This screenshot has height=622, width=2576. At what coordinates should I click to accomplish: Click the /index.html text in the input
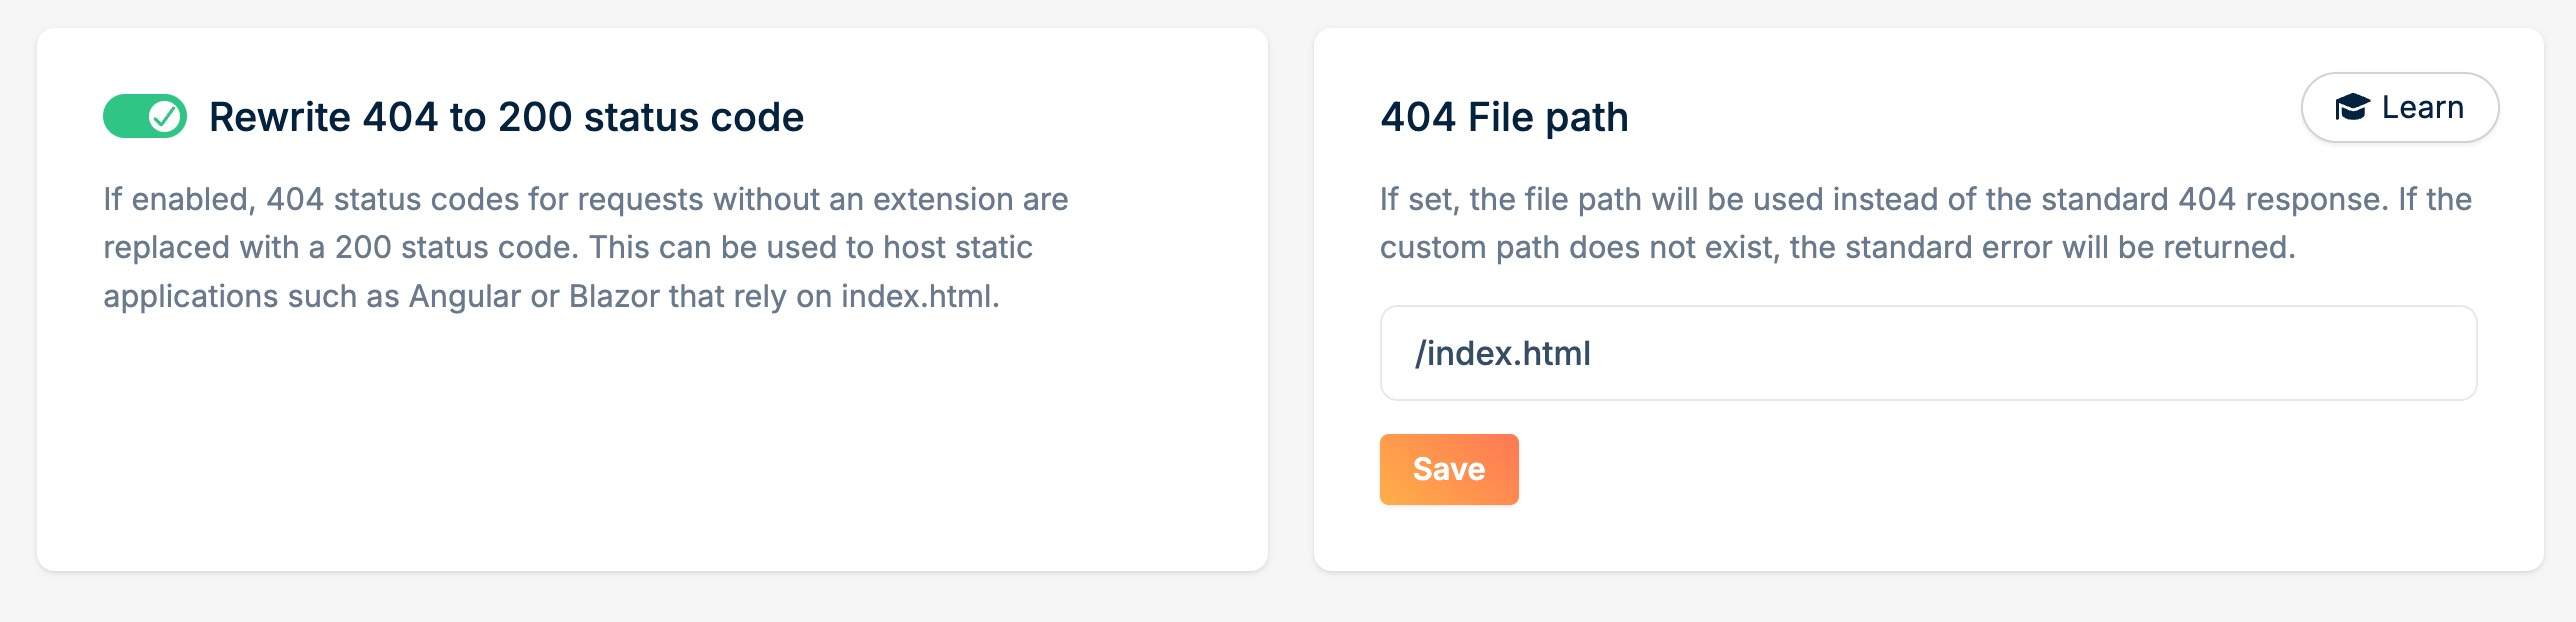click(x=1502, y=353)
